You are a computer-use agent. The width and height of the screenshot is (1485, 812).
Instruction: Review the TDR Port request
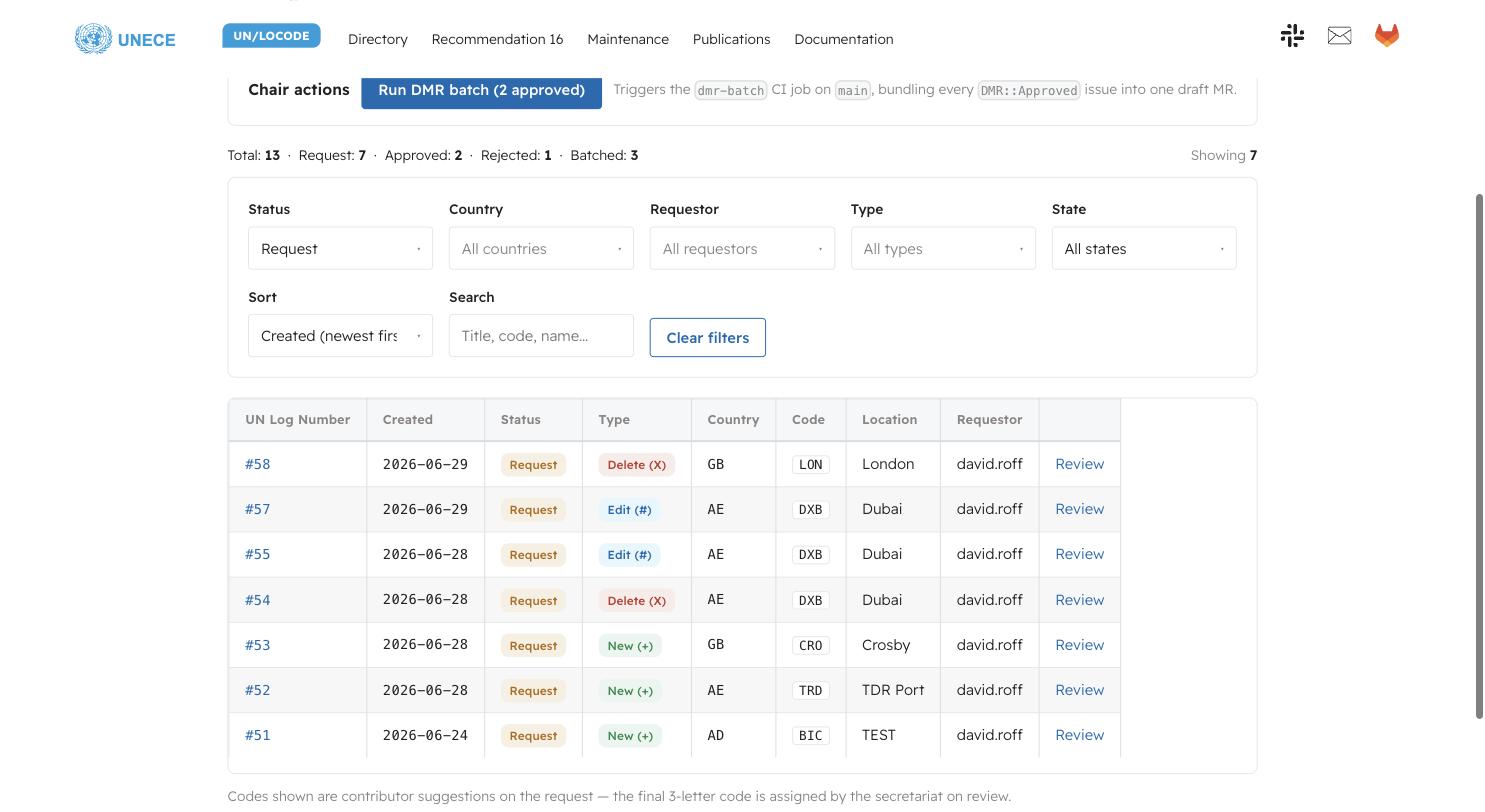1079,690
